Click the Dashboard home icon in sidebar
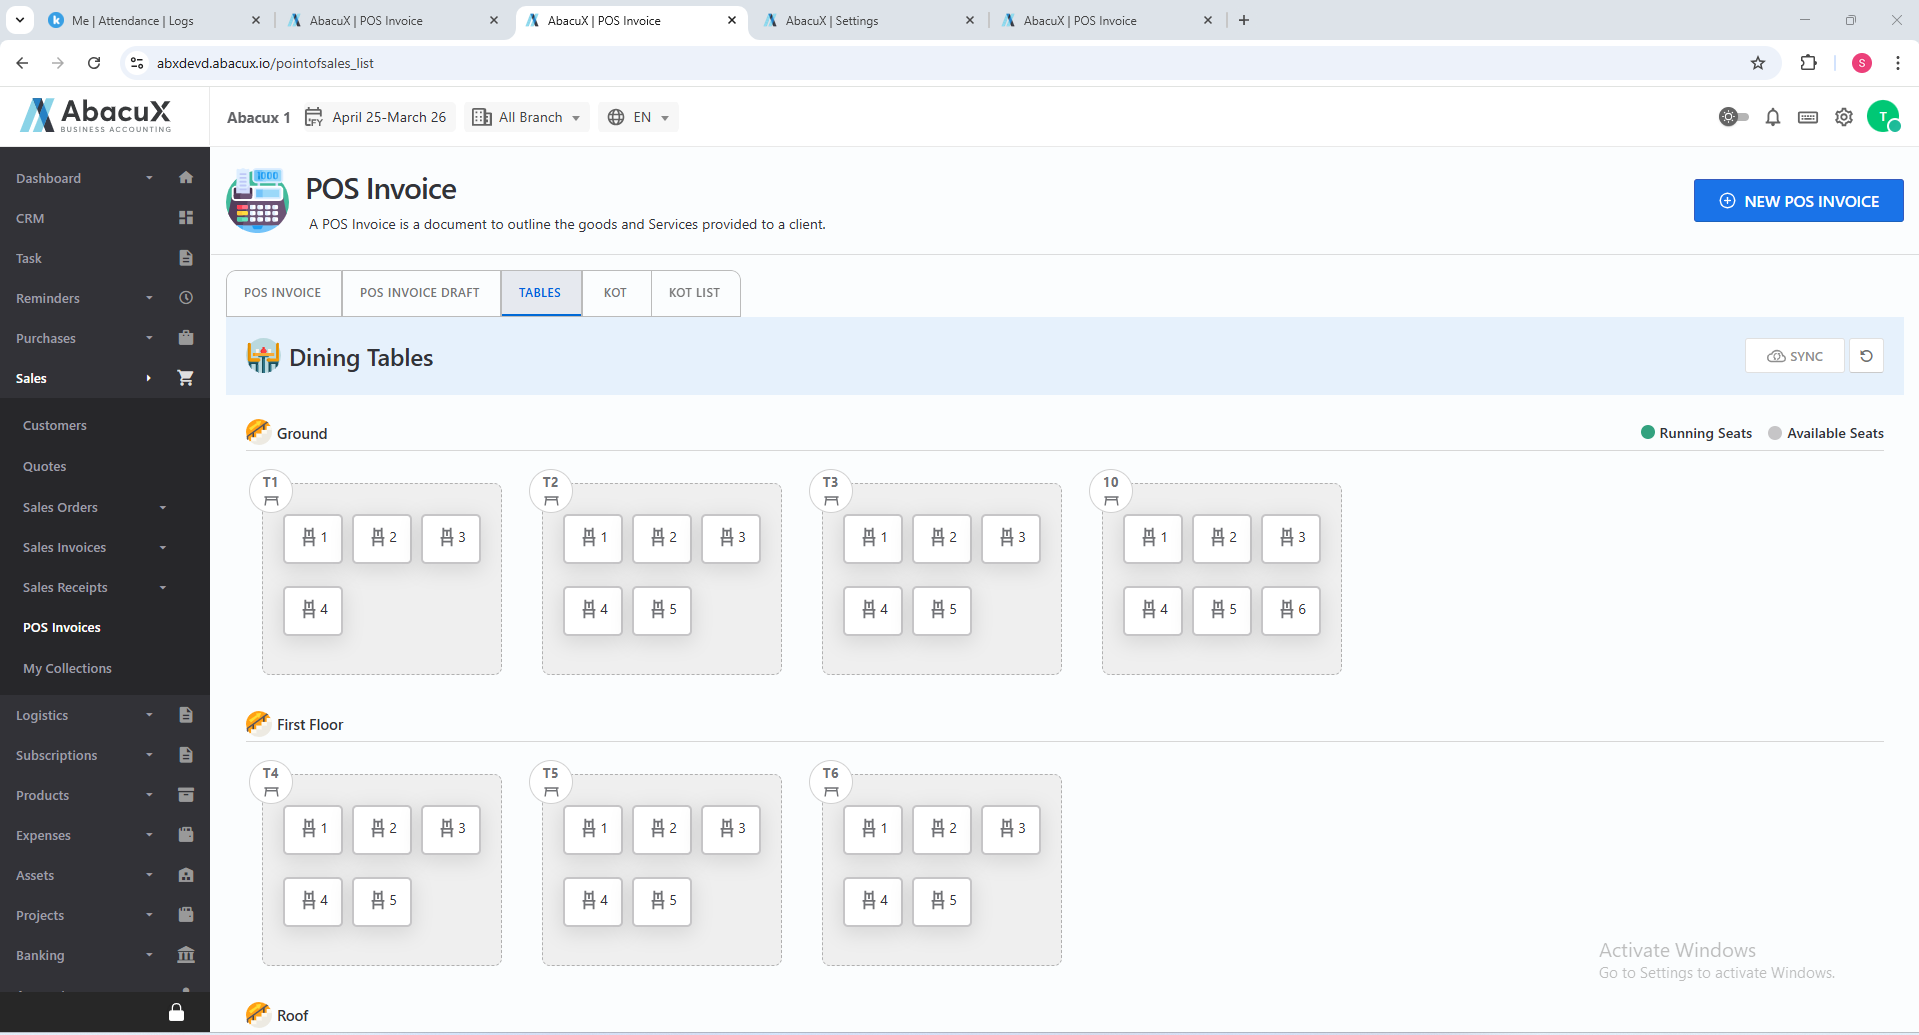 186,178
